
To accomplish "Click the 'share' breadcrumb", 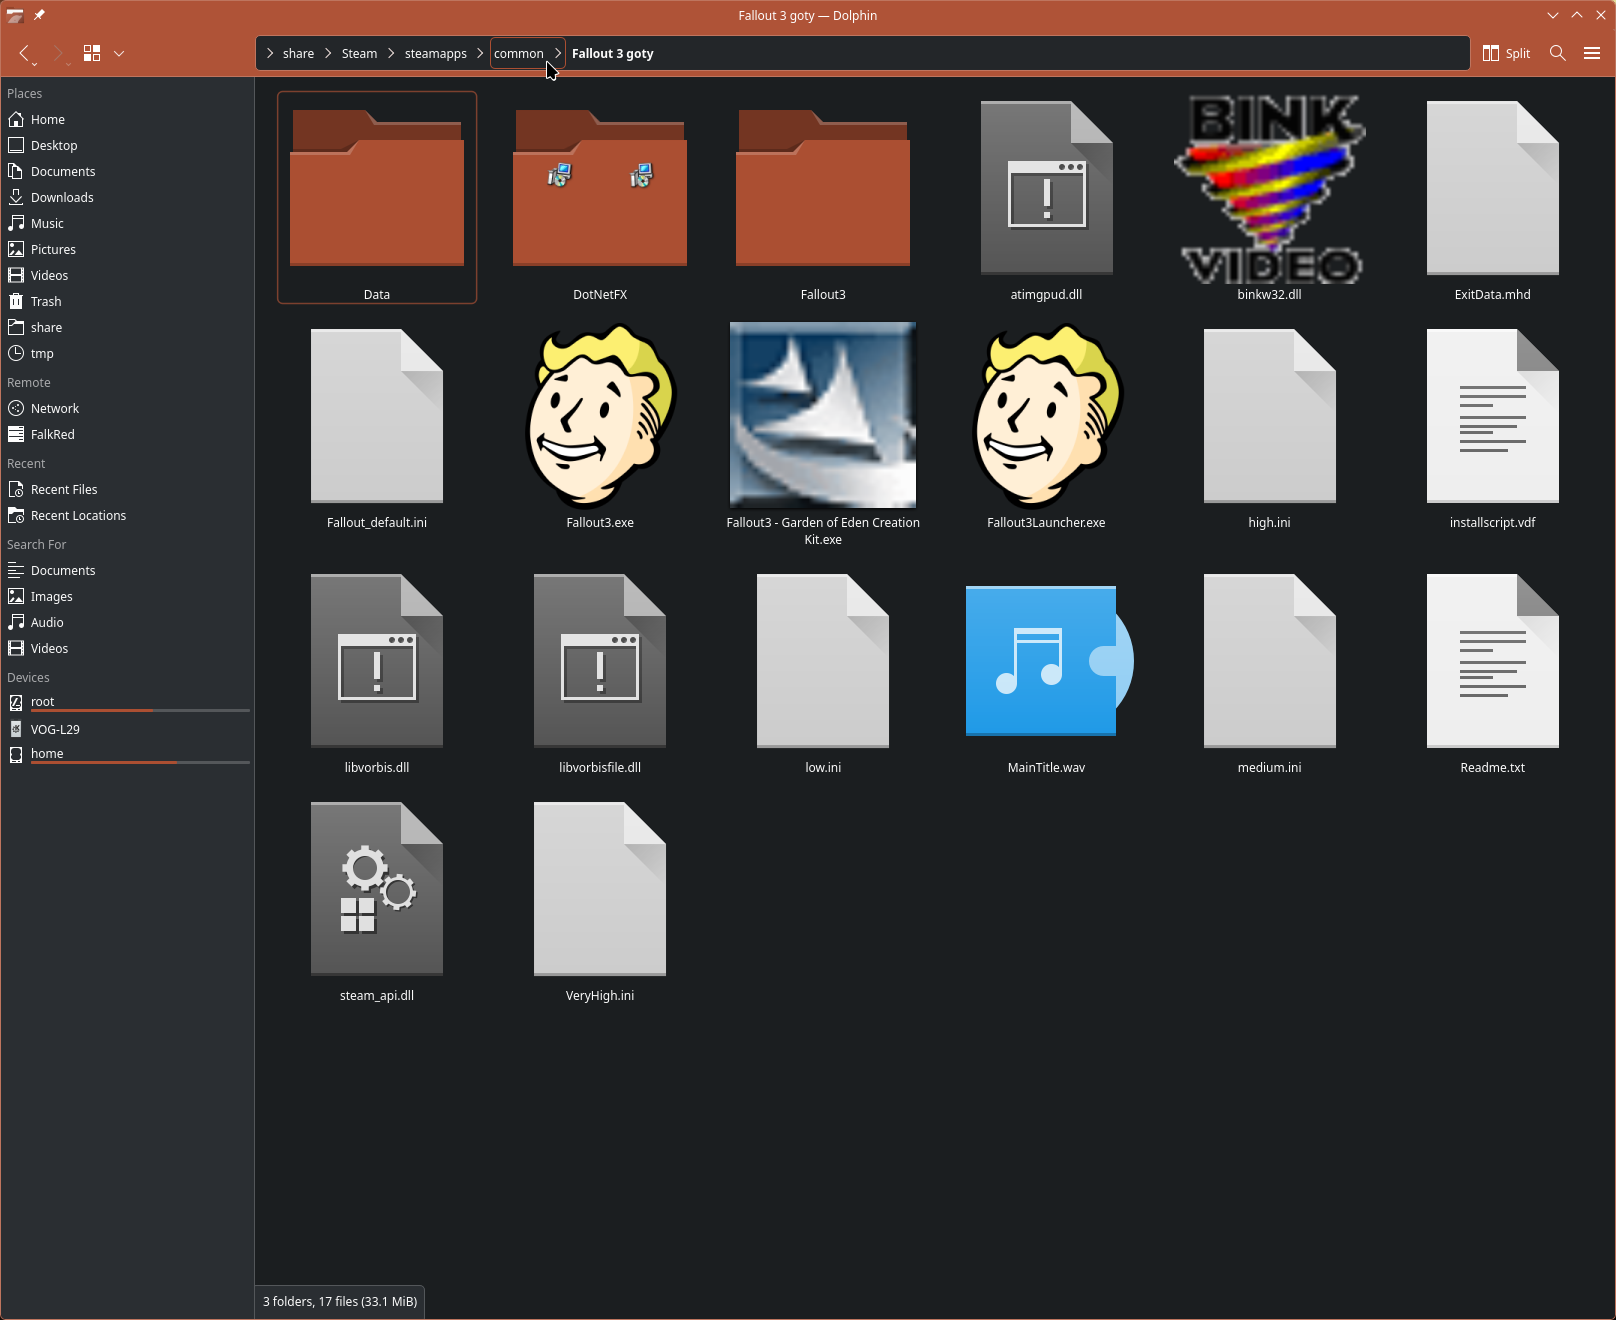I will [298, 54].
